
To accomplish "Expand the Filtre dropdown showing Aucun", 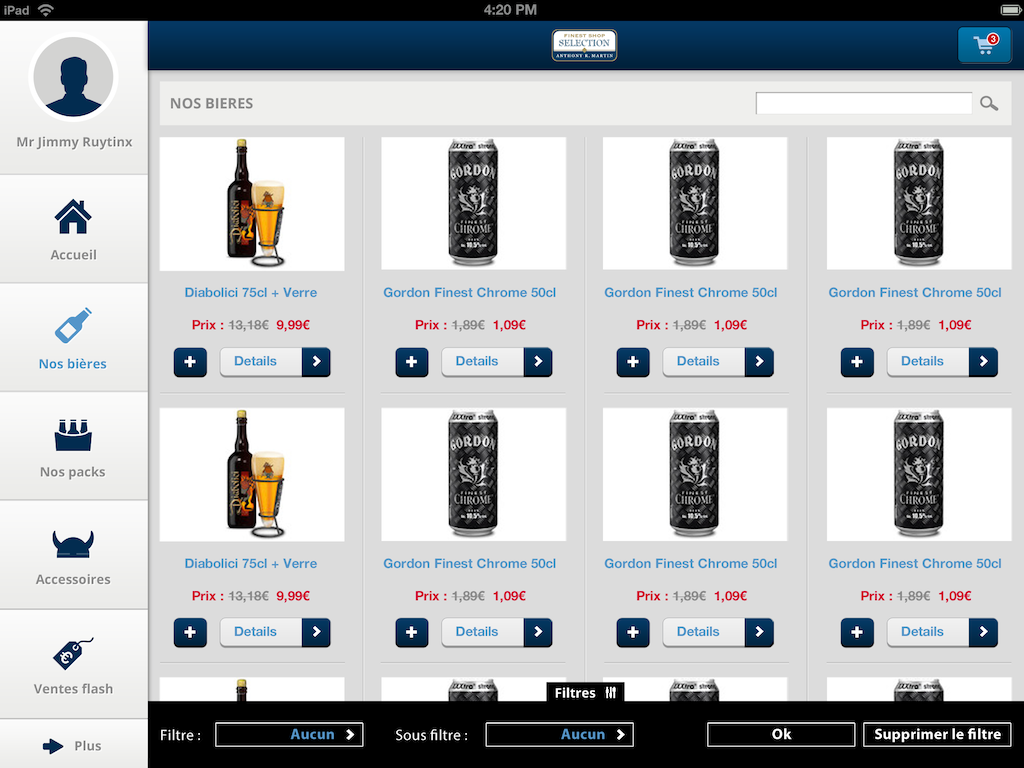I will 289,735.
